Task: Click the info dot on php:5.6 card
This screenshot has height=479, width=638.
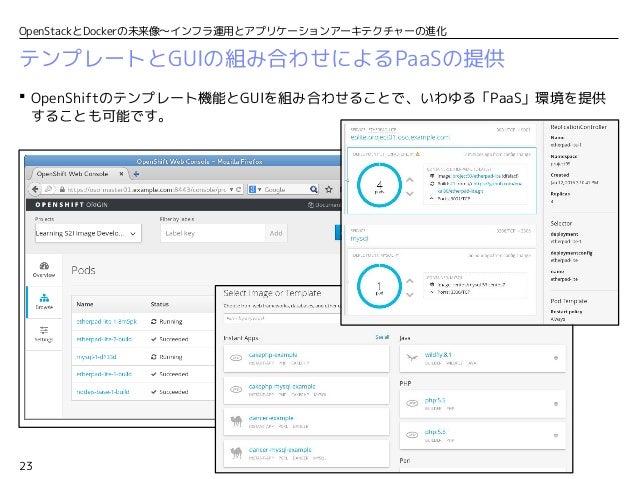Action: (x=556, y=435)
